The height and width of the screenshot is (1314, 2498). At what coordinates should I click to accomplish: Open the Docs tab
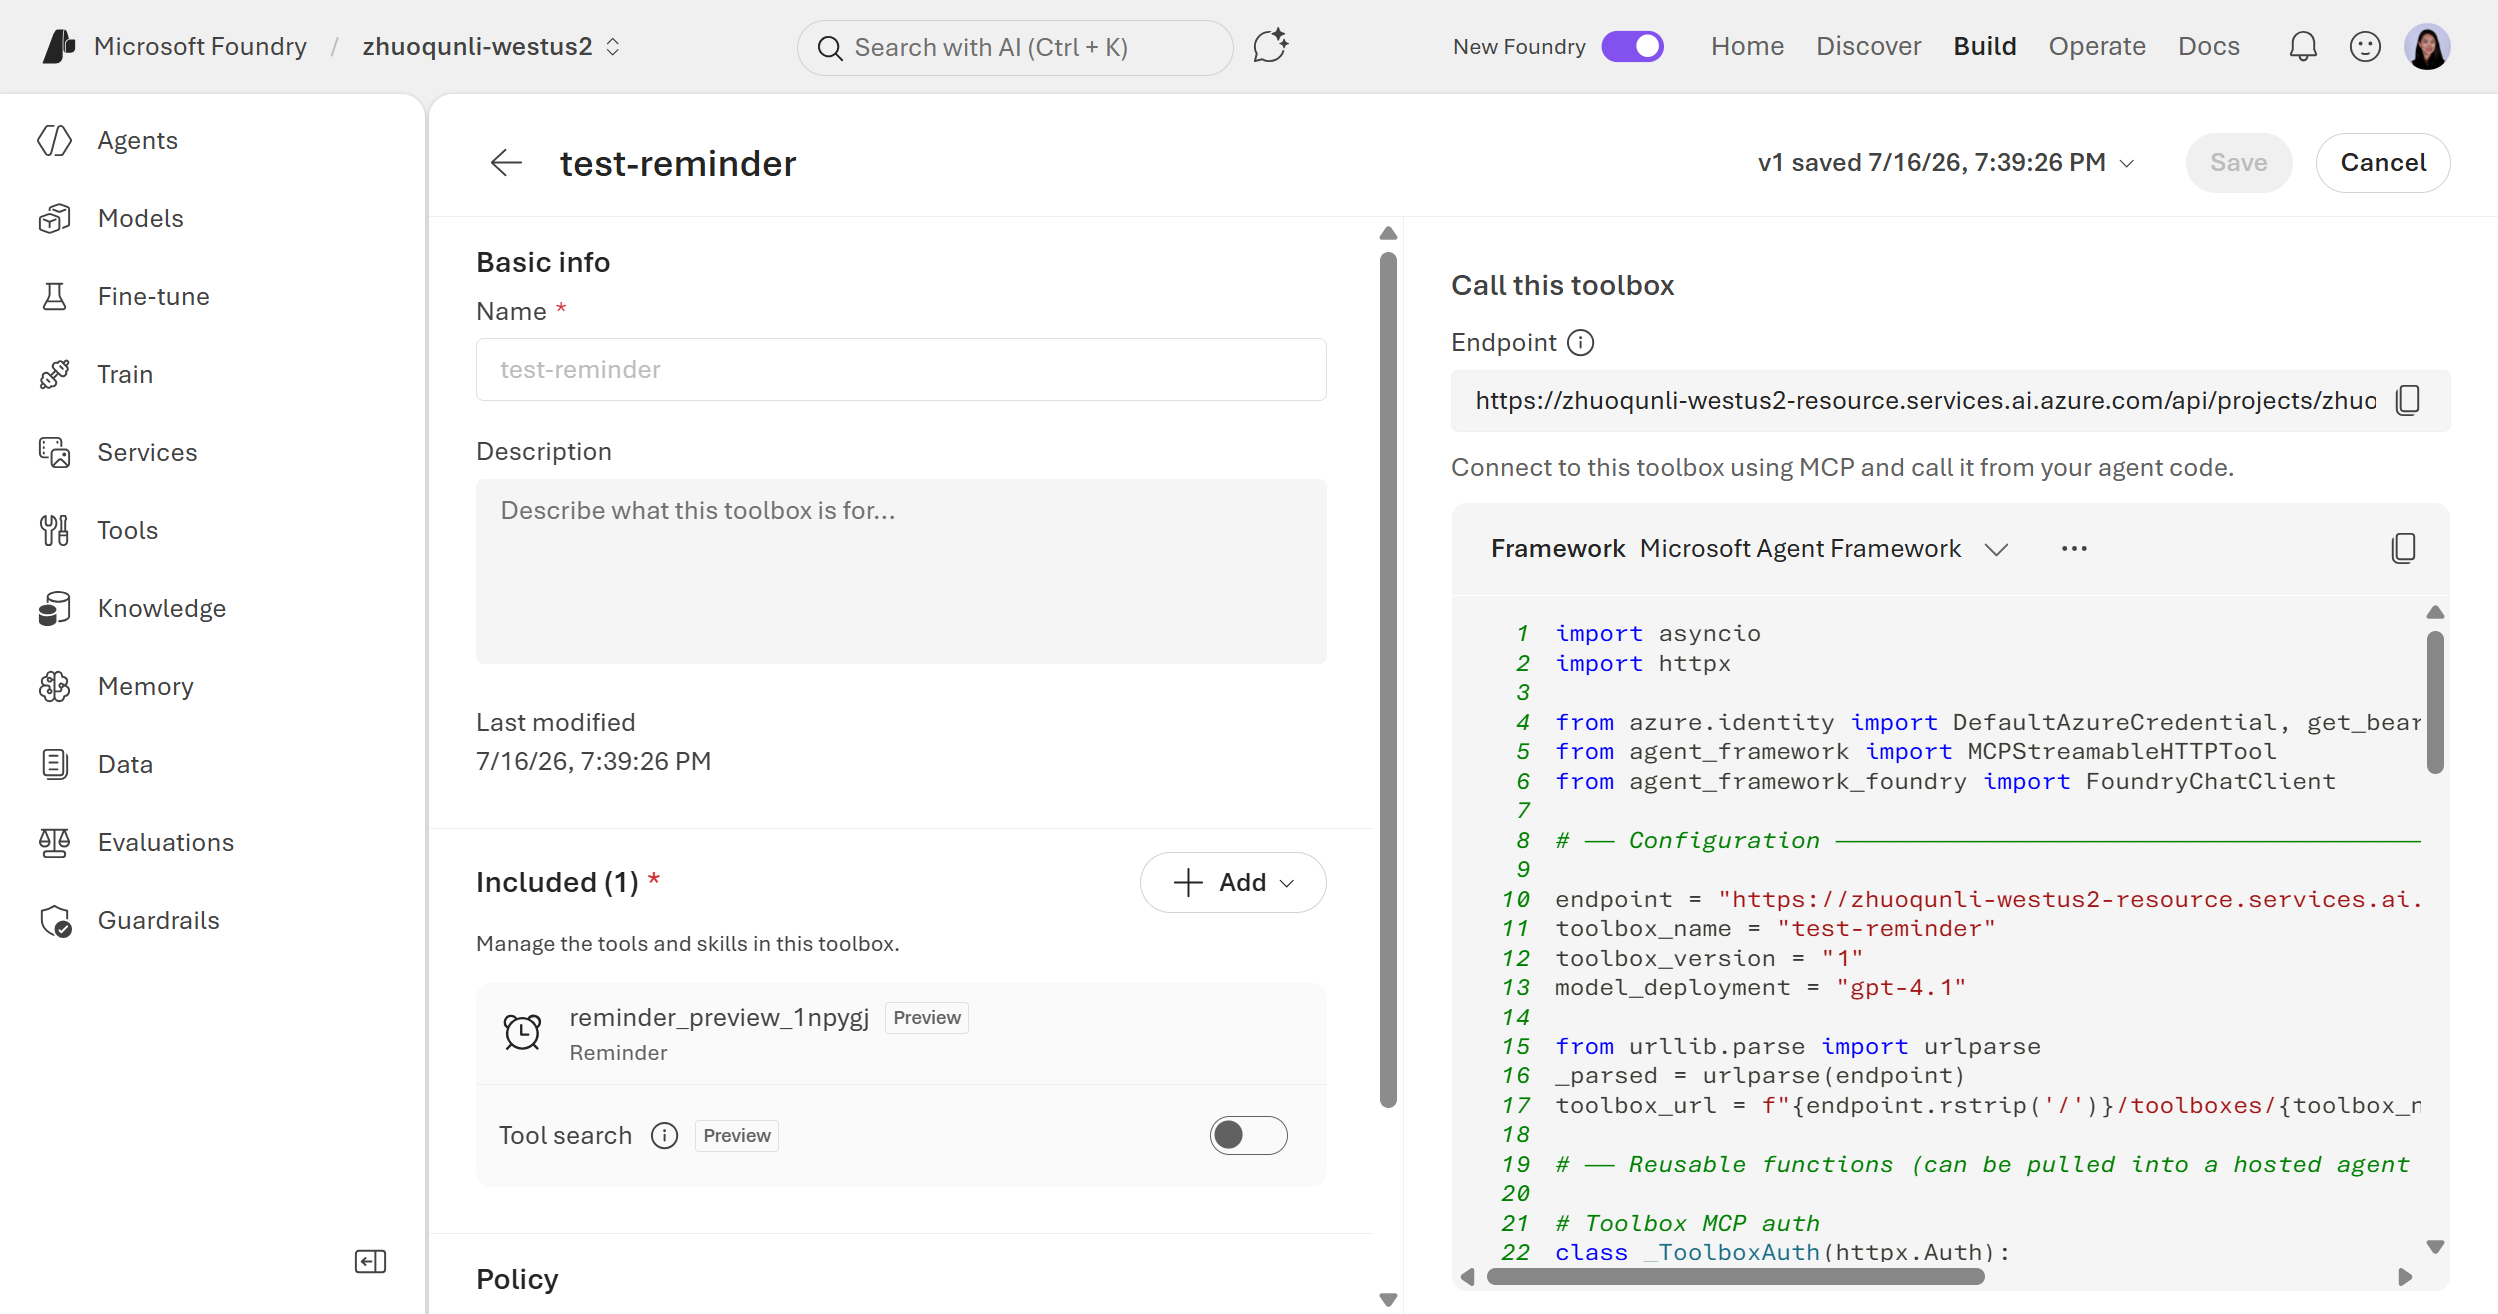tap(2208, 47)
